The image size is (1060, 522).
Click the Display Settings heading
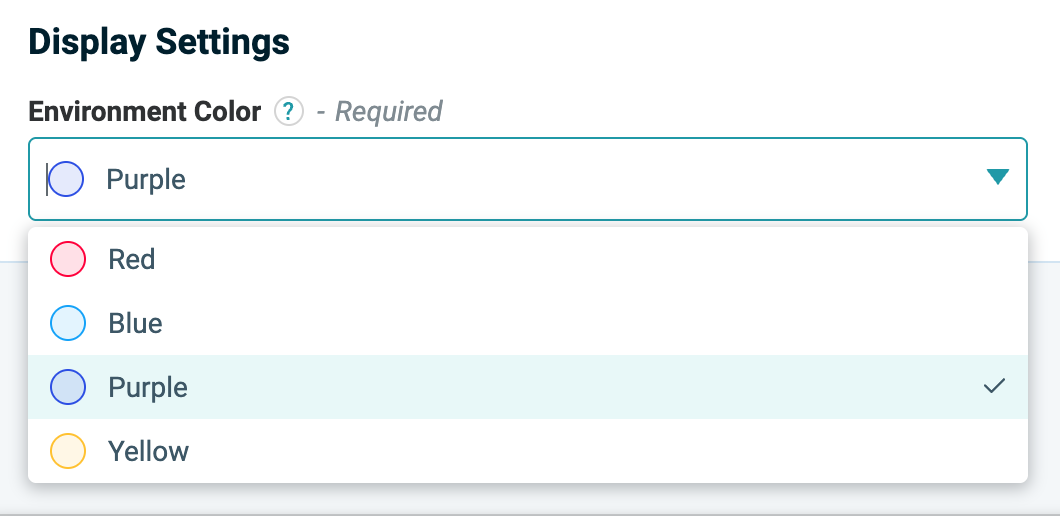coord(159,42)
